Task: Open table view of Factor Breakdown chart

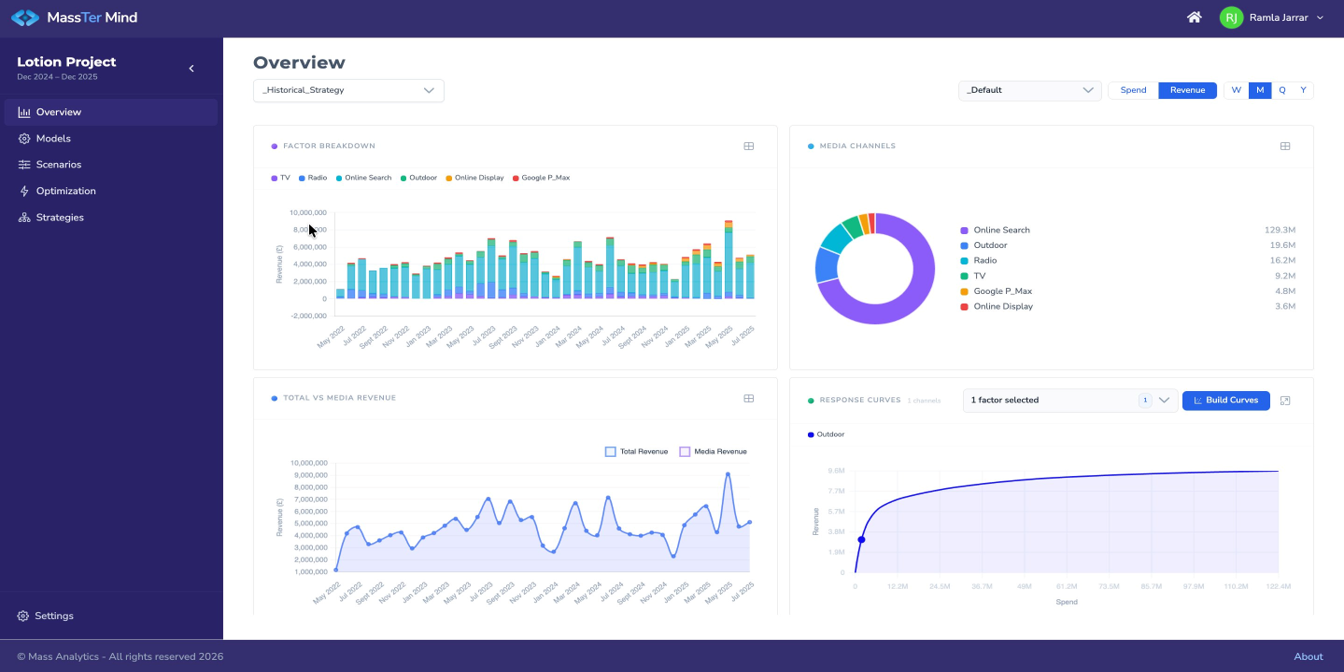Action: click(x=748, y=146)
